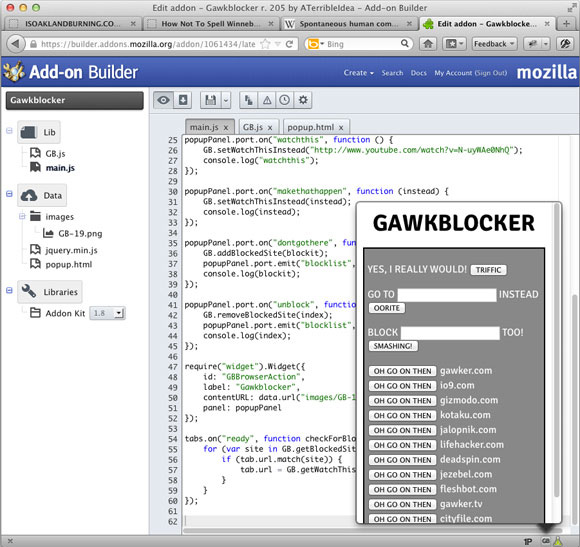Click OH GO ON THEN for kotaku.com

[x=402, y=415]
